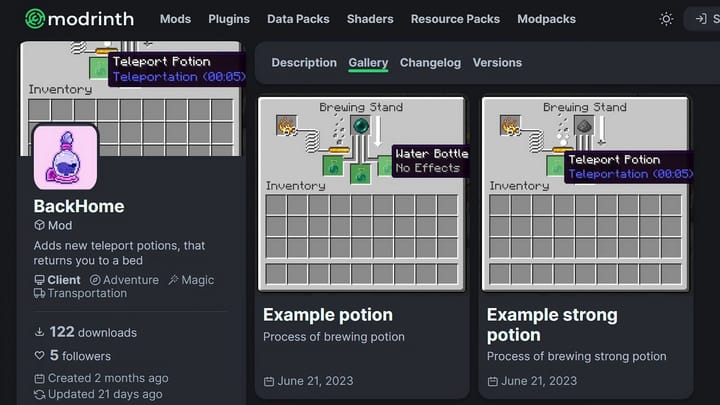Click the Modrinth logo icon
Viewport: 720px width, 405px height.
click(x=35, y=19)
